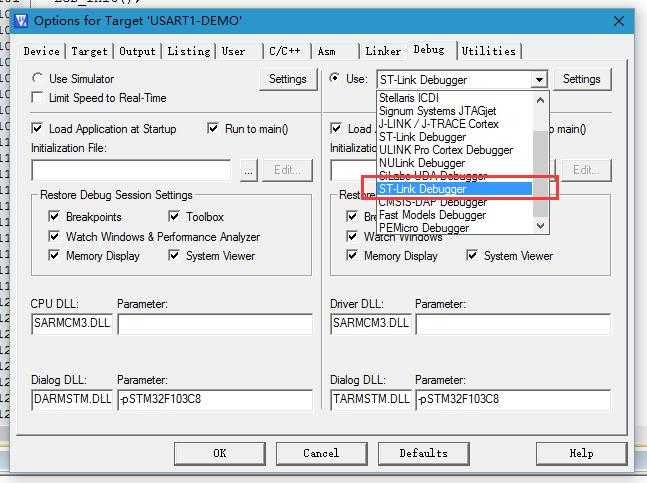This screenshot has height=483, width=647.
Task: Click simulator Dialog DLL parameter -pSTM32F103C8
Action: pos(215,399)
